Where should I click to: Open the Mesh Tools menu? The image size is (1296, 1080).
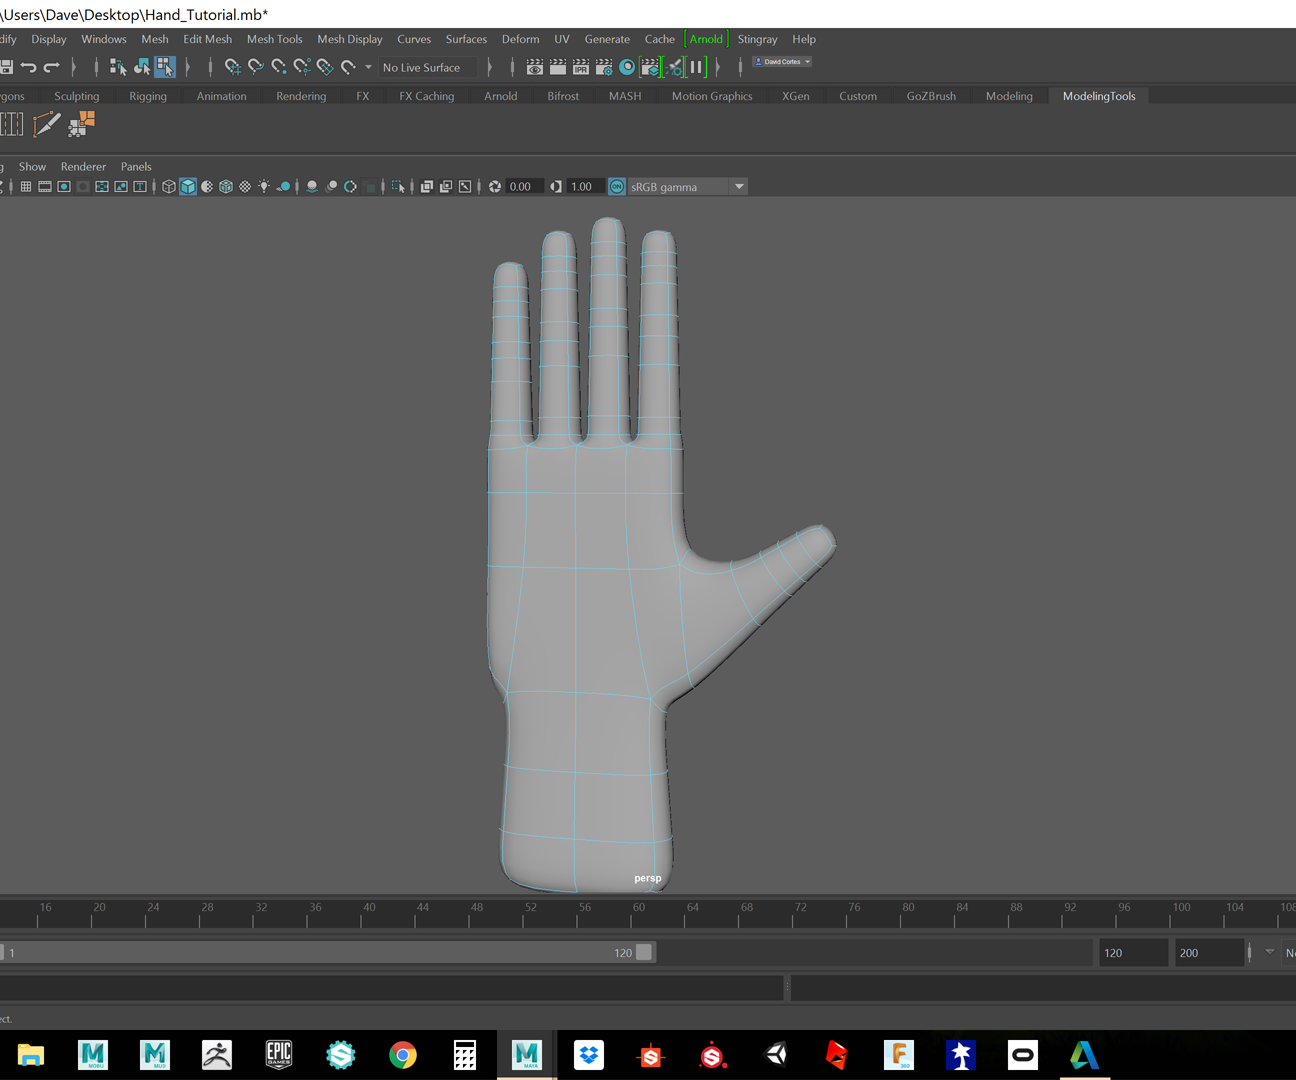274,39
